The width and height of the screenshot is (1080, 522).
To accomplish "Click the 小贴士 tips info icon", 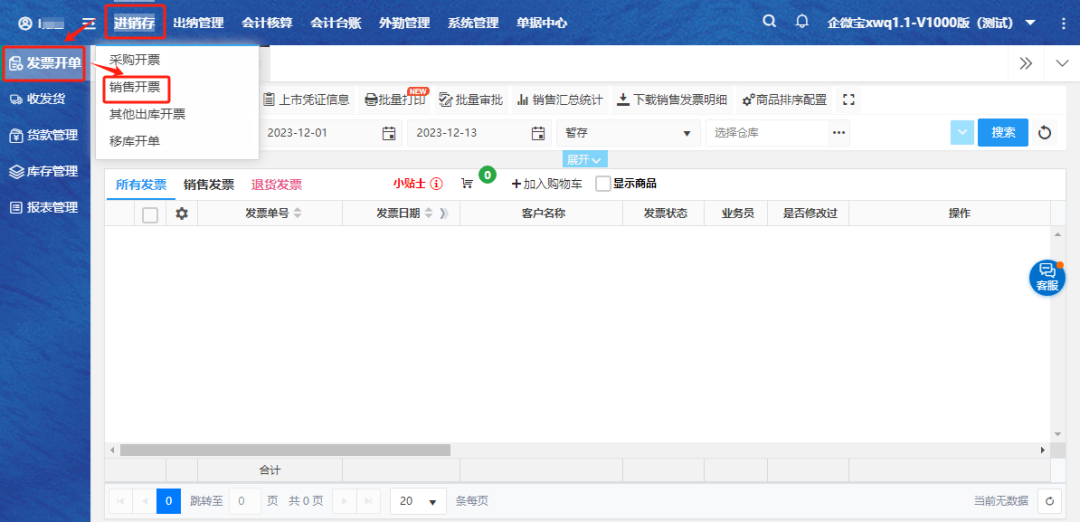I will (x=436, y=184).
